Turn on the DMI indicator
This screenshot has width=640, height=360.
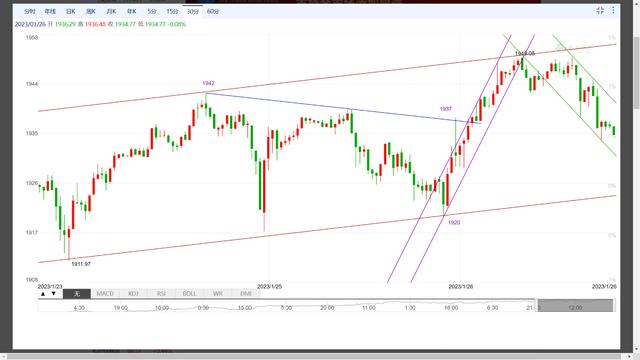[246, 293]
